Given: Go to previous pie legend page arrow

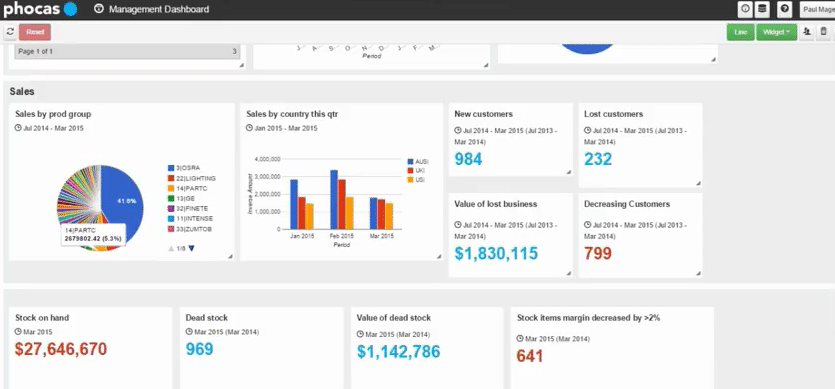Looking at the screenshot, I should pos(171,248).
